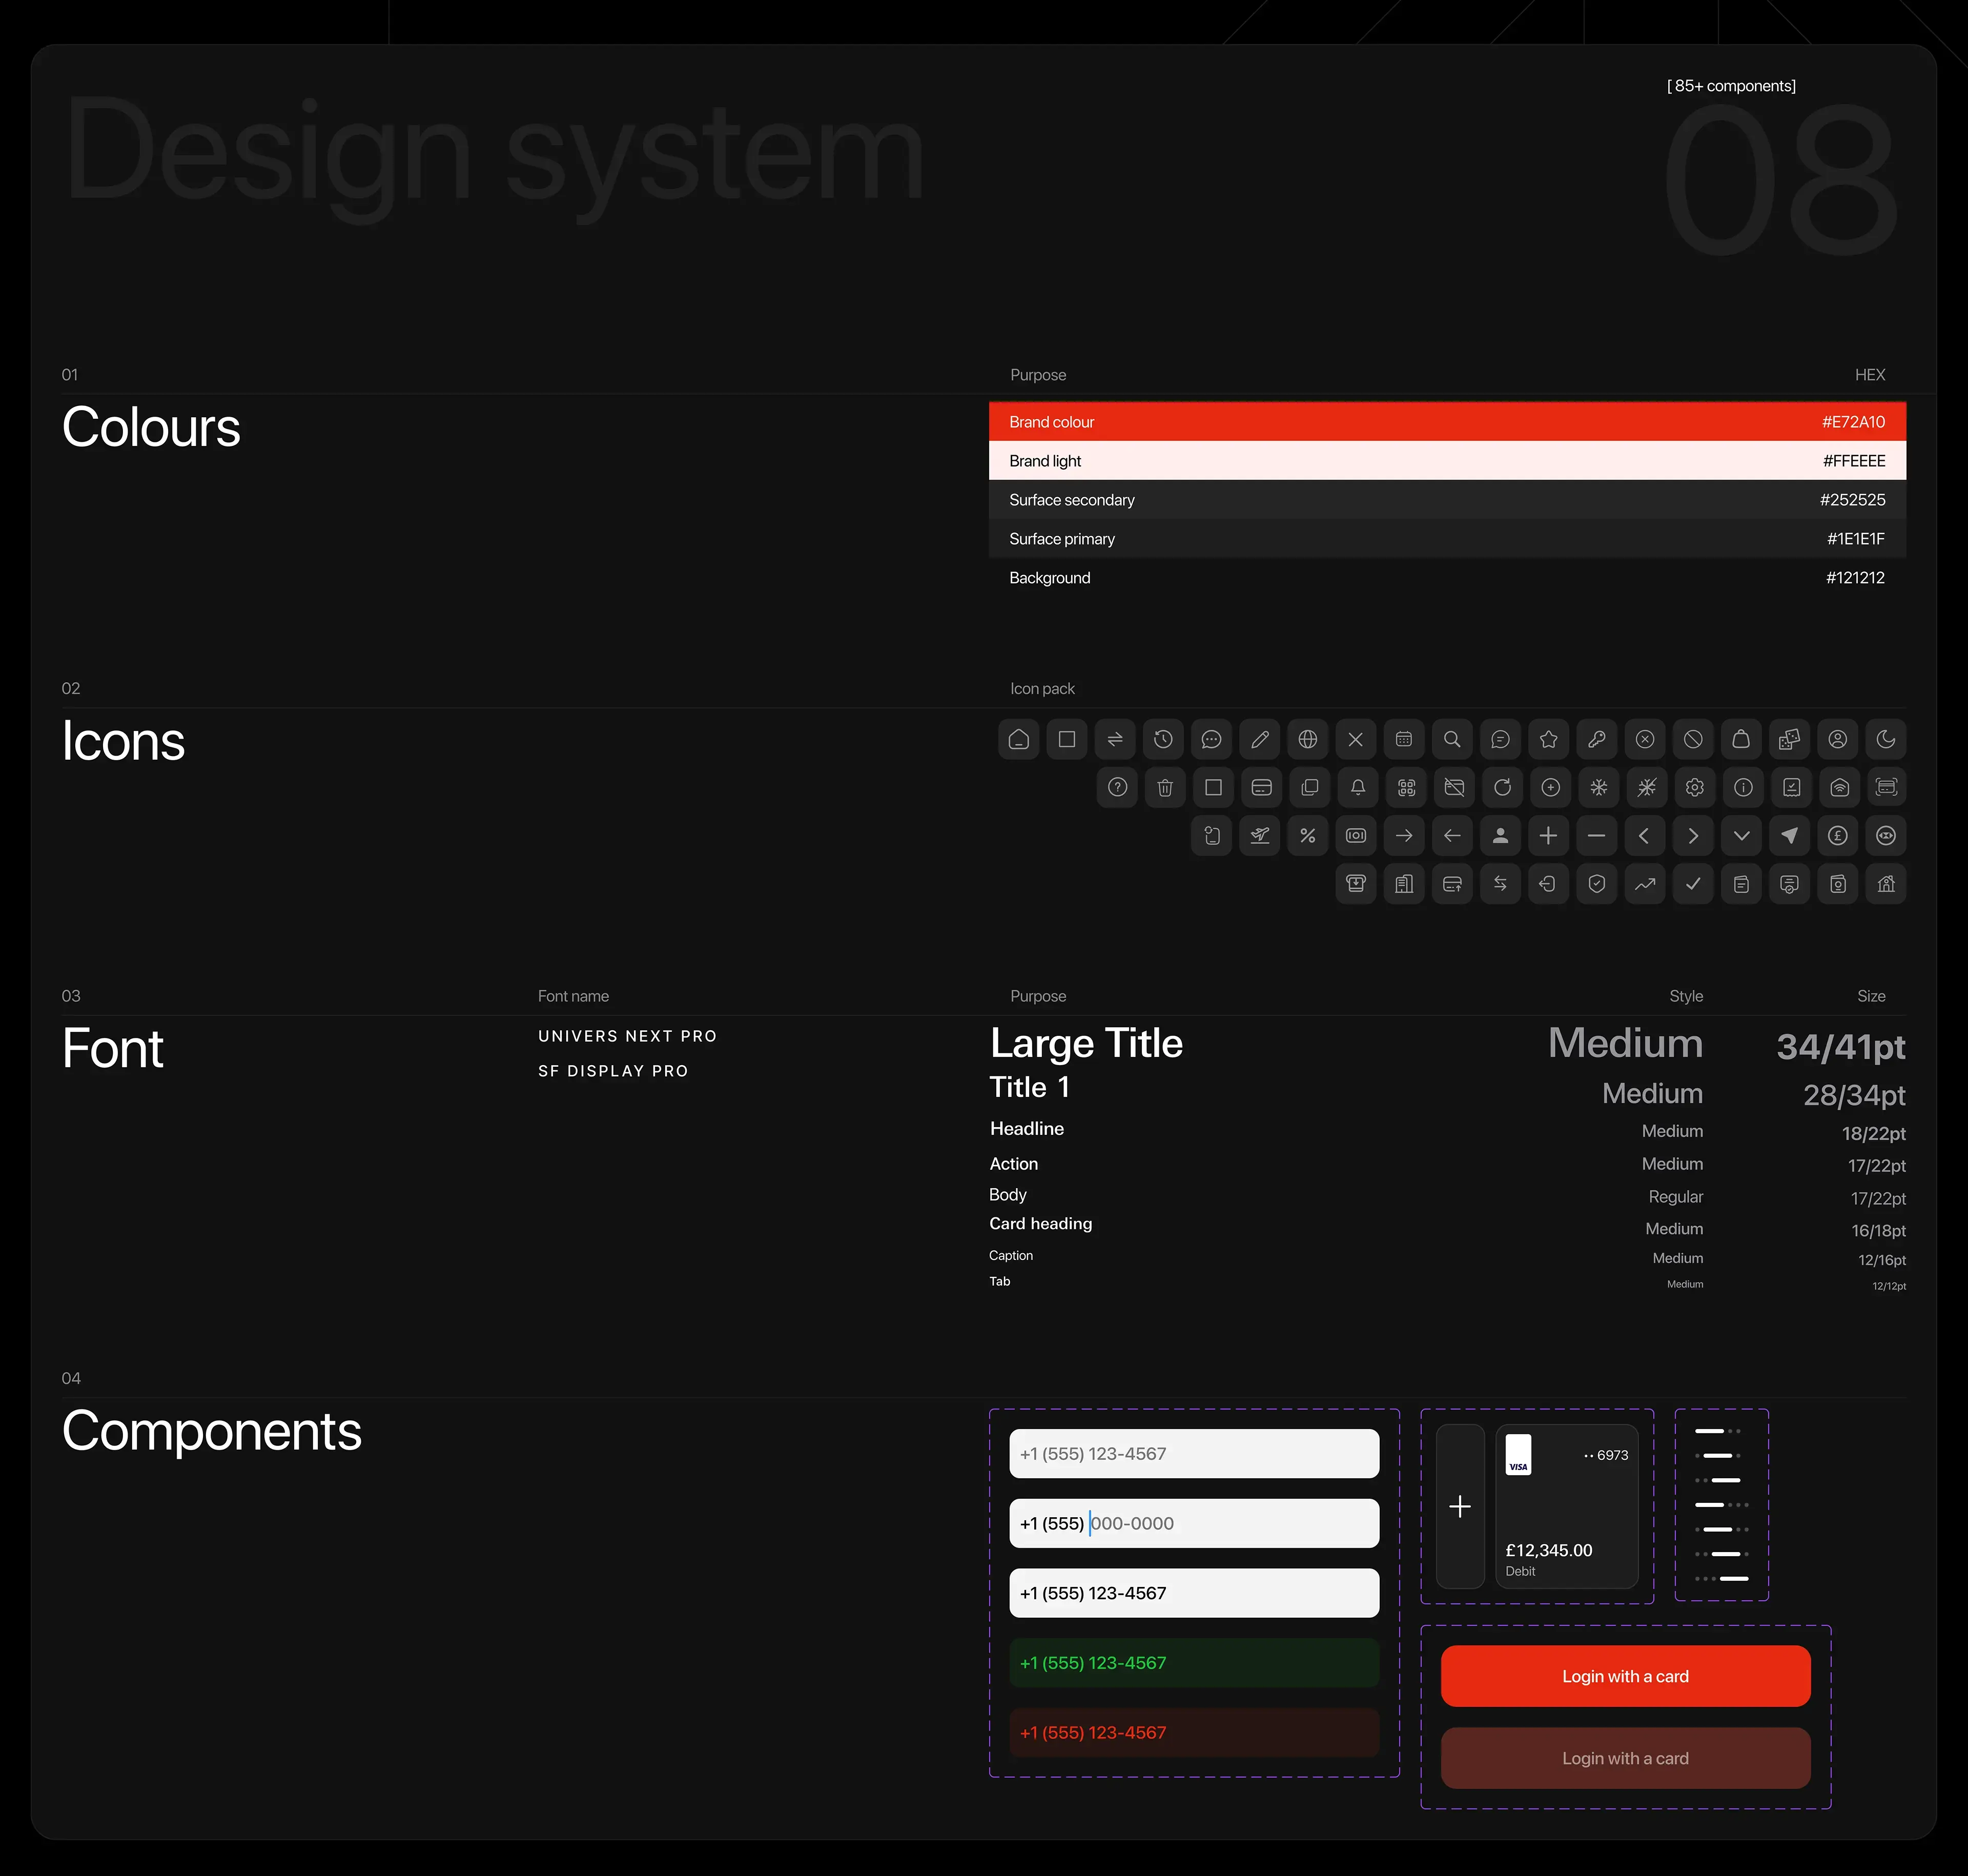The width and height of the screenshot is (1968, 1876).
Task: Click the home icon in icon pack
Action: (1018, 739)
